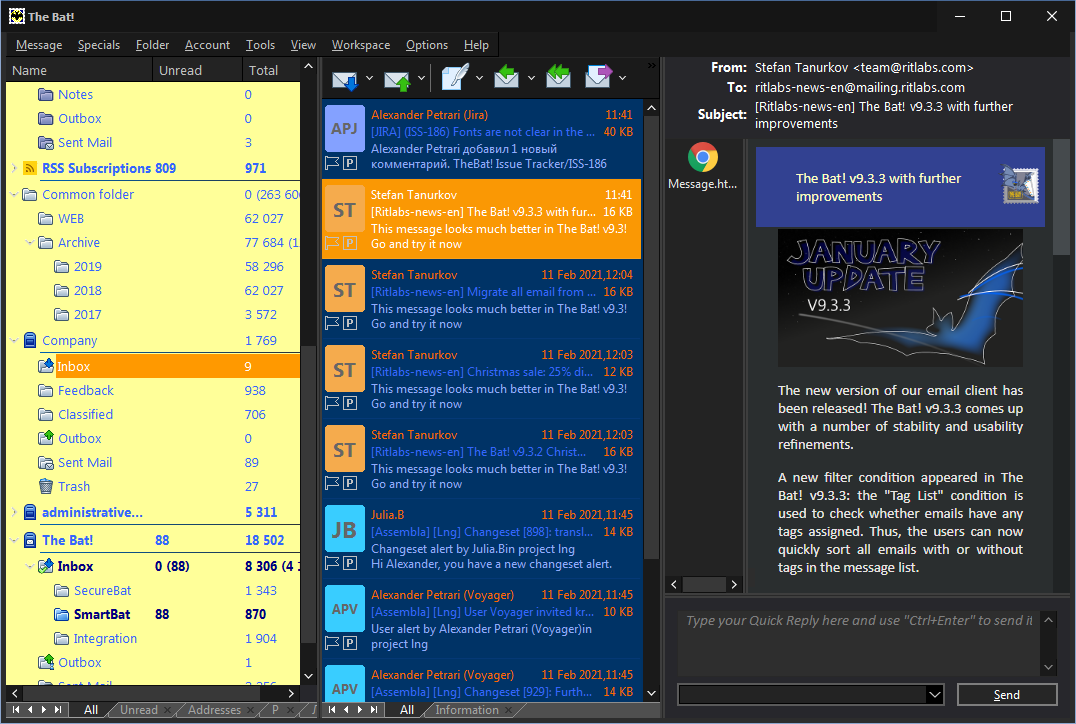Expand the RSS Subscriptions tree node
1076x724 pixels.
pos(14,168)
